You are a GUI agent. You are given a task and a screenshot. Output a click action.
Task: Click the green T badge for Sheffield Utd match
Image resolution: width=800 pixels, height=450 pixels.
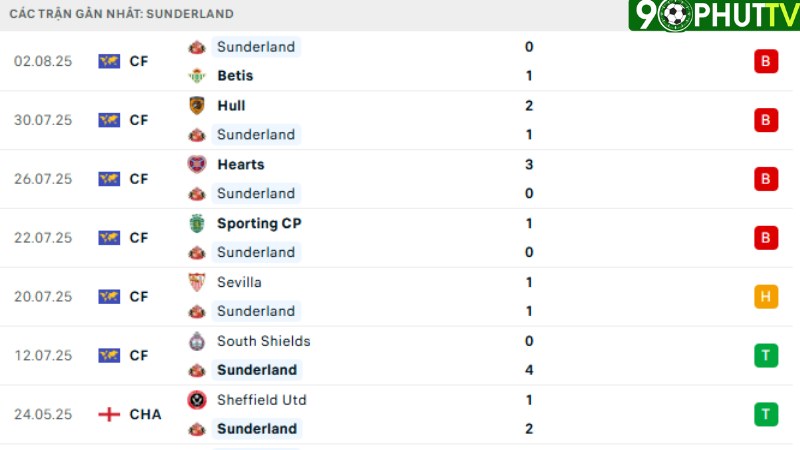[766, 414]
